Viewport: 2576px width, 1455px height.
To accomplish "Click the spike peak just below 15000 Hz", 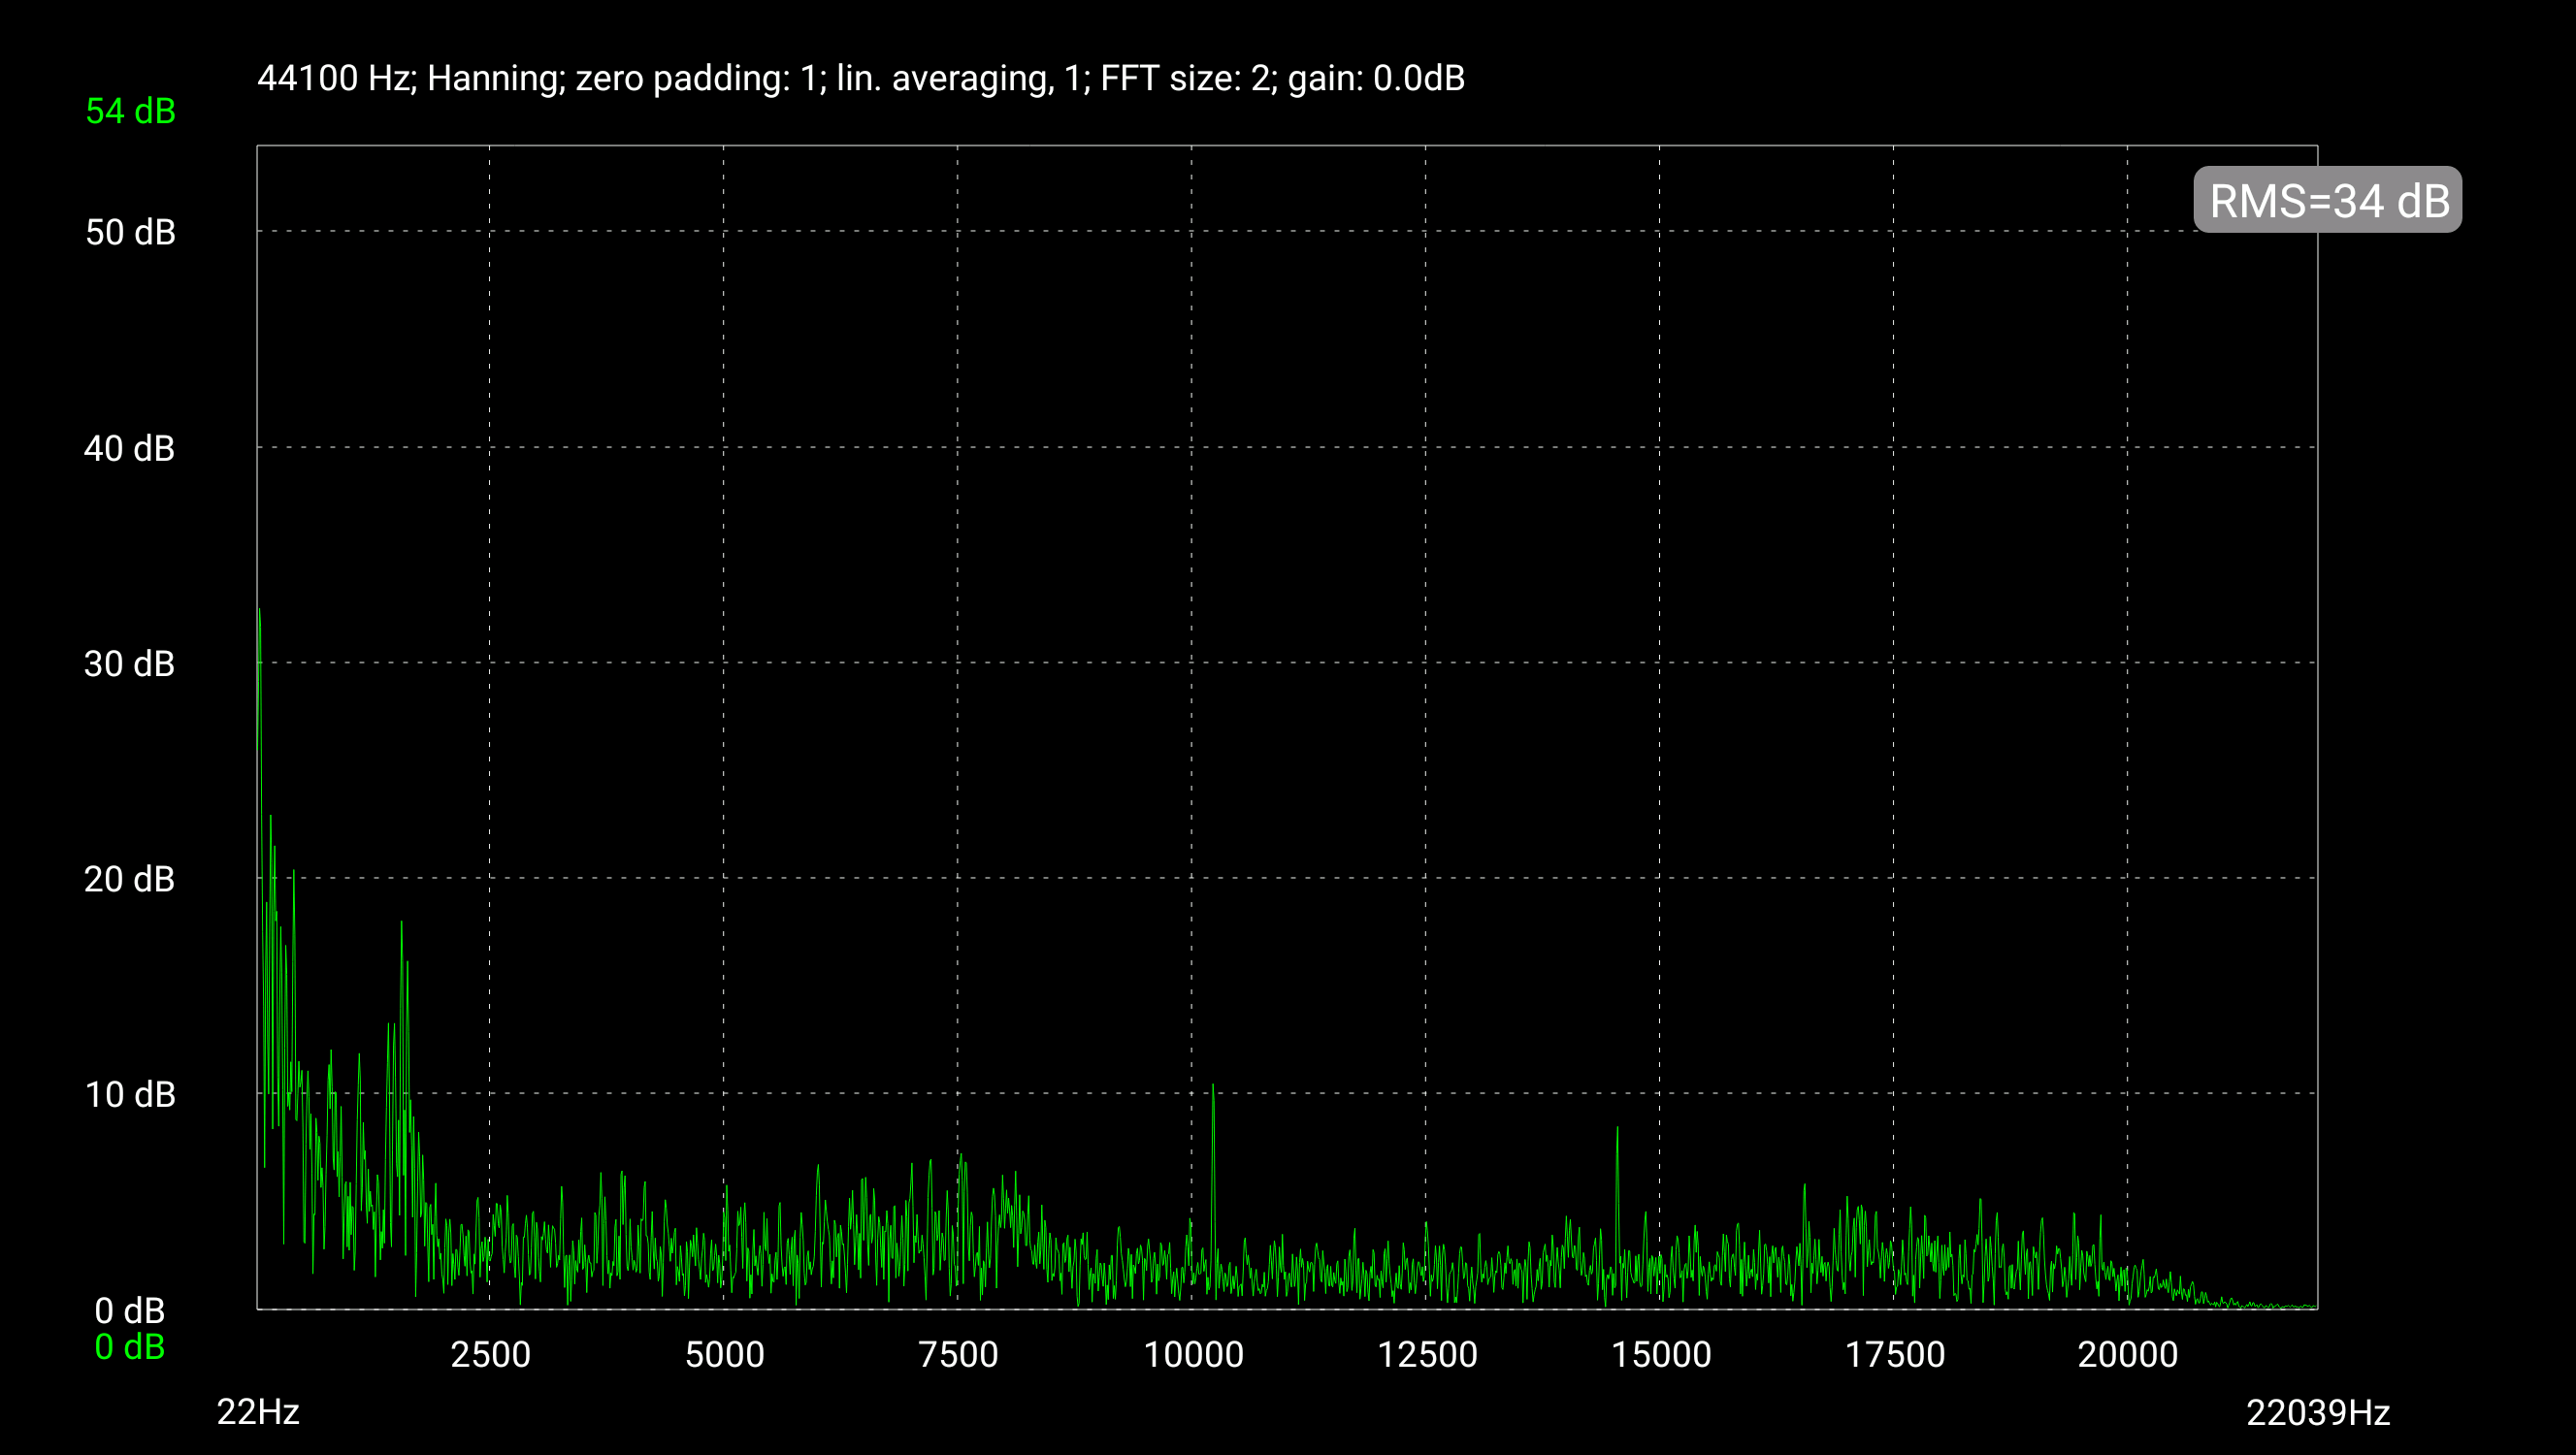I will click(1617, 1132).
